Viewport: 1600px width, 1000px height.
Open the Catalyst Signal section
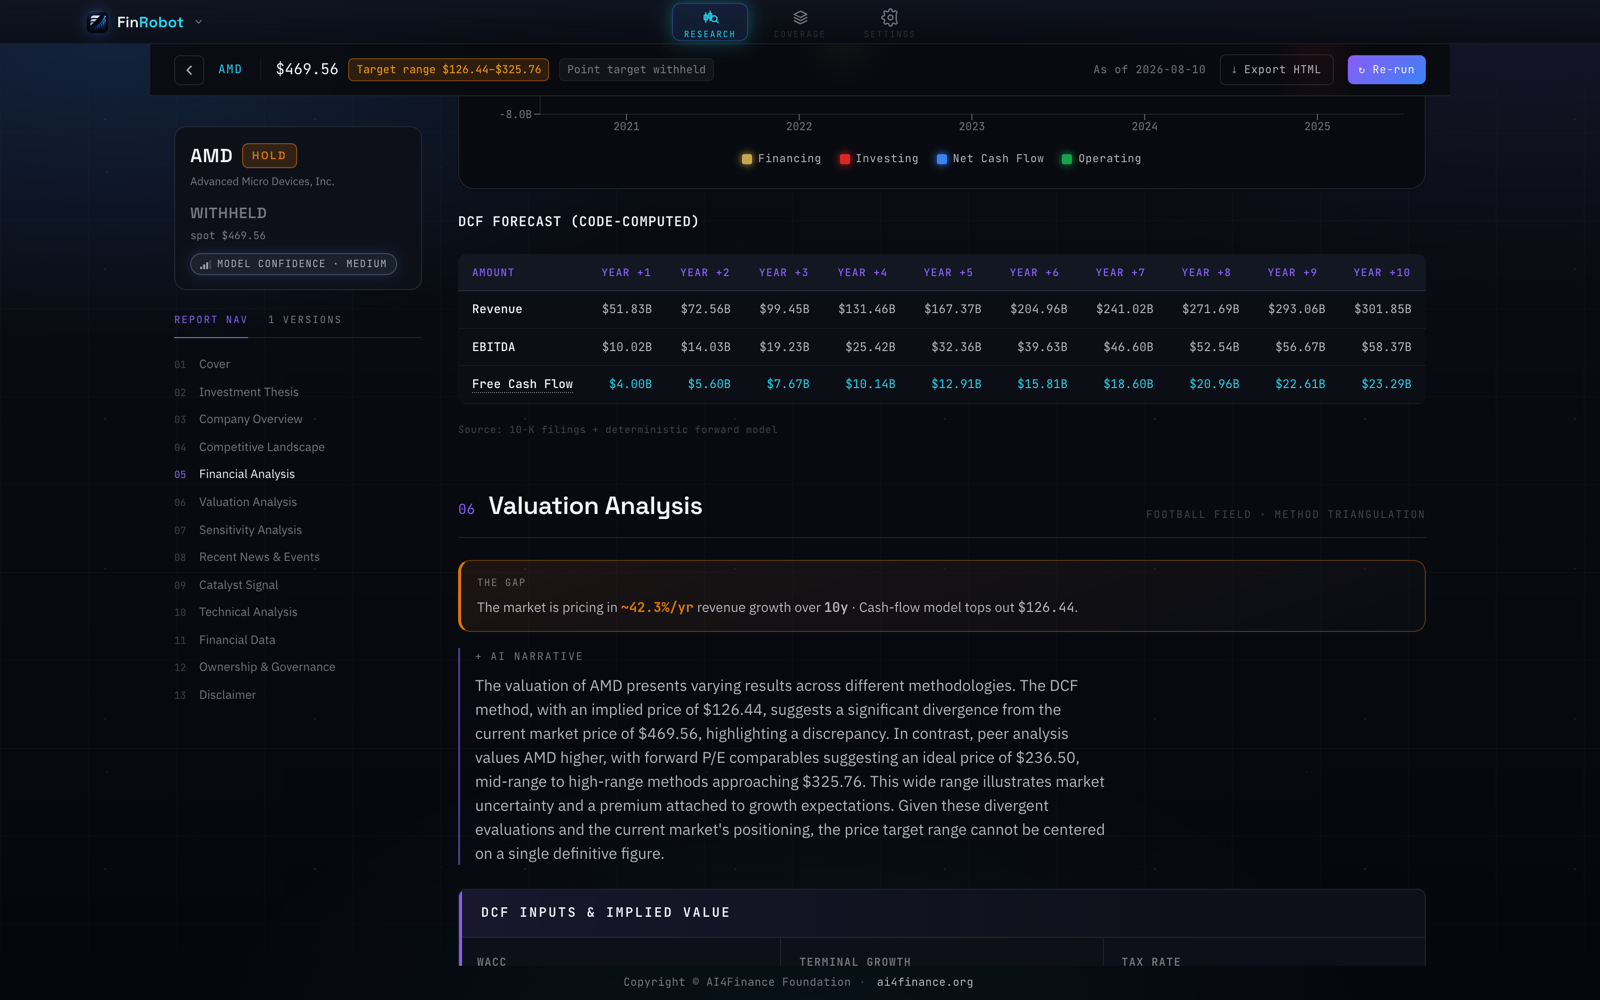point(238,585)
